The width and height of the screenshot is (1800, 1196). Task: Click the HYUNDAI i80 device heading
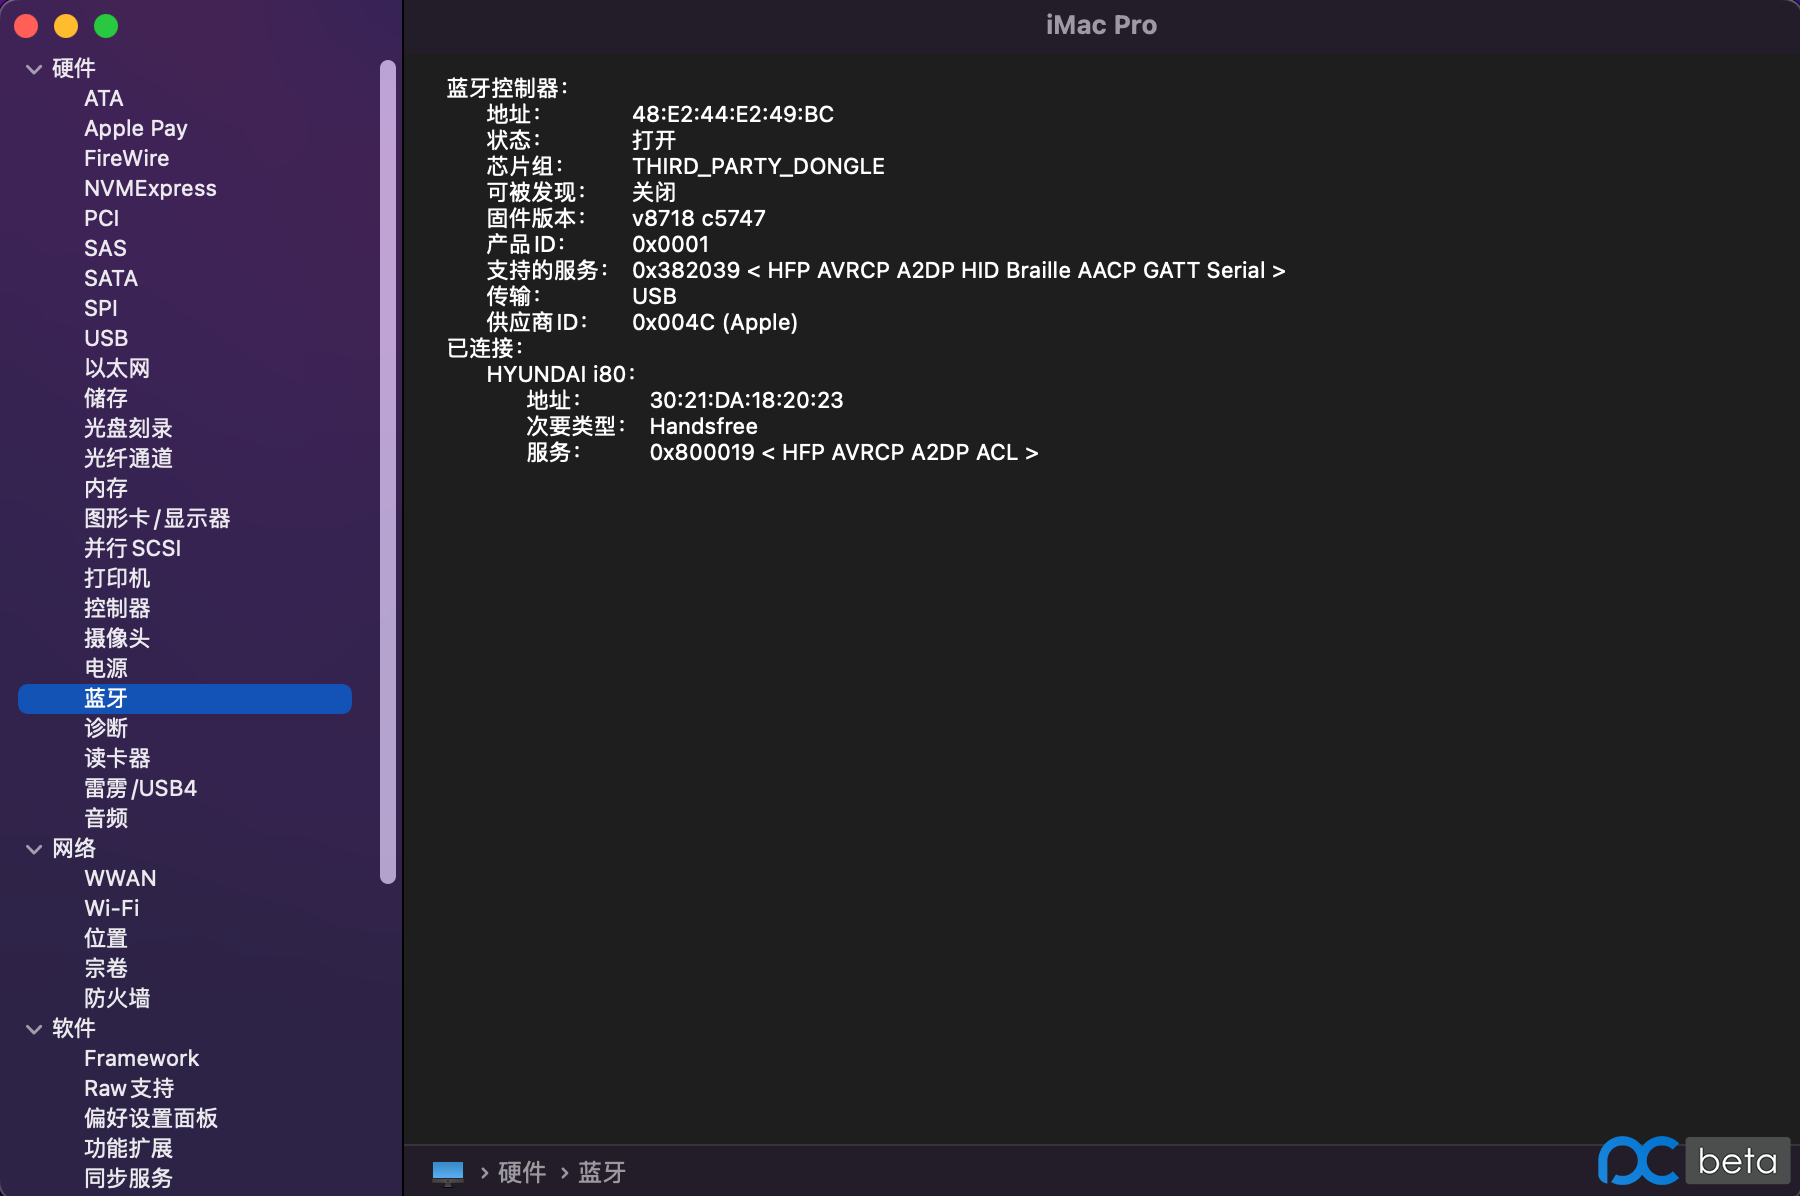pyautogui.click(x=560, y=374)
